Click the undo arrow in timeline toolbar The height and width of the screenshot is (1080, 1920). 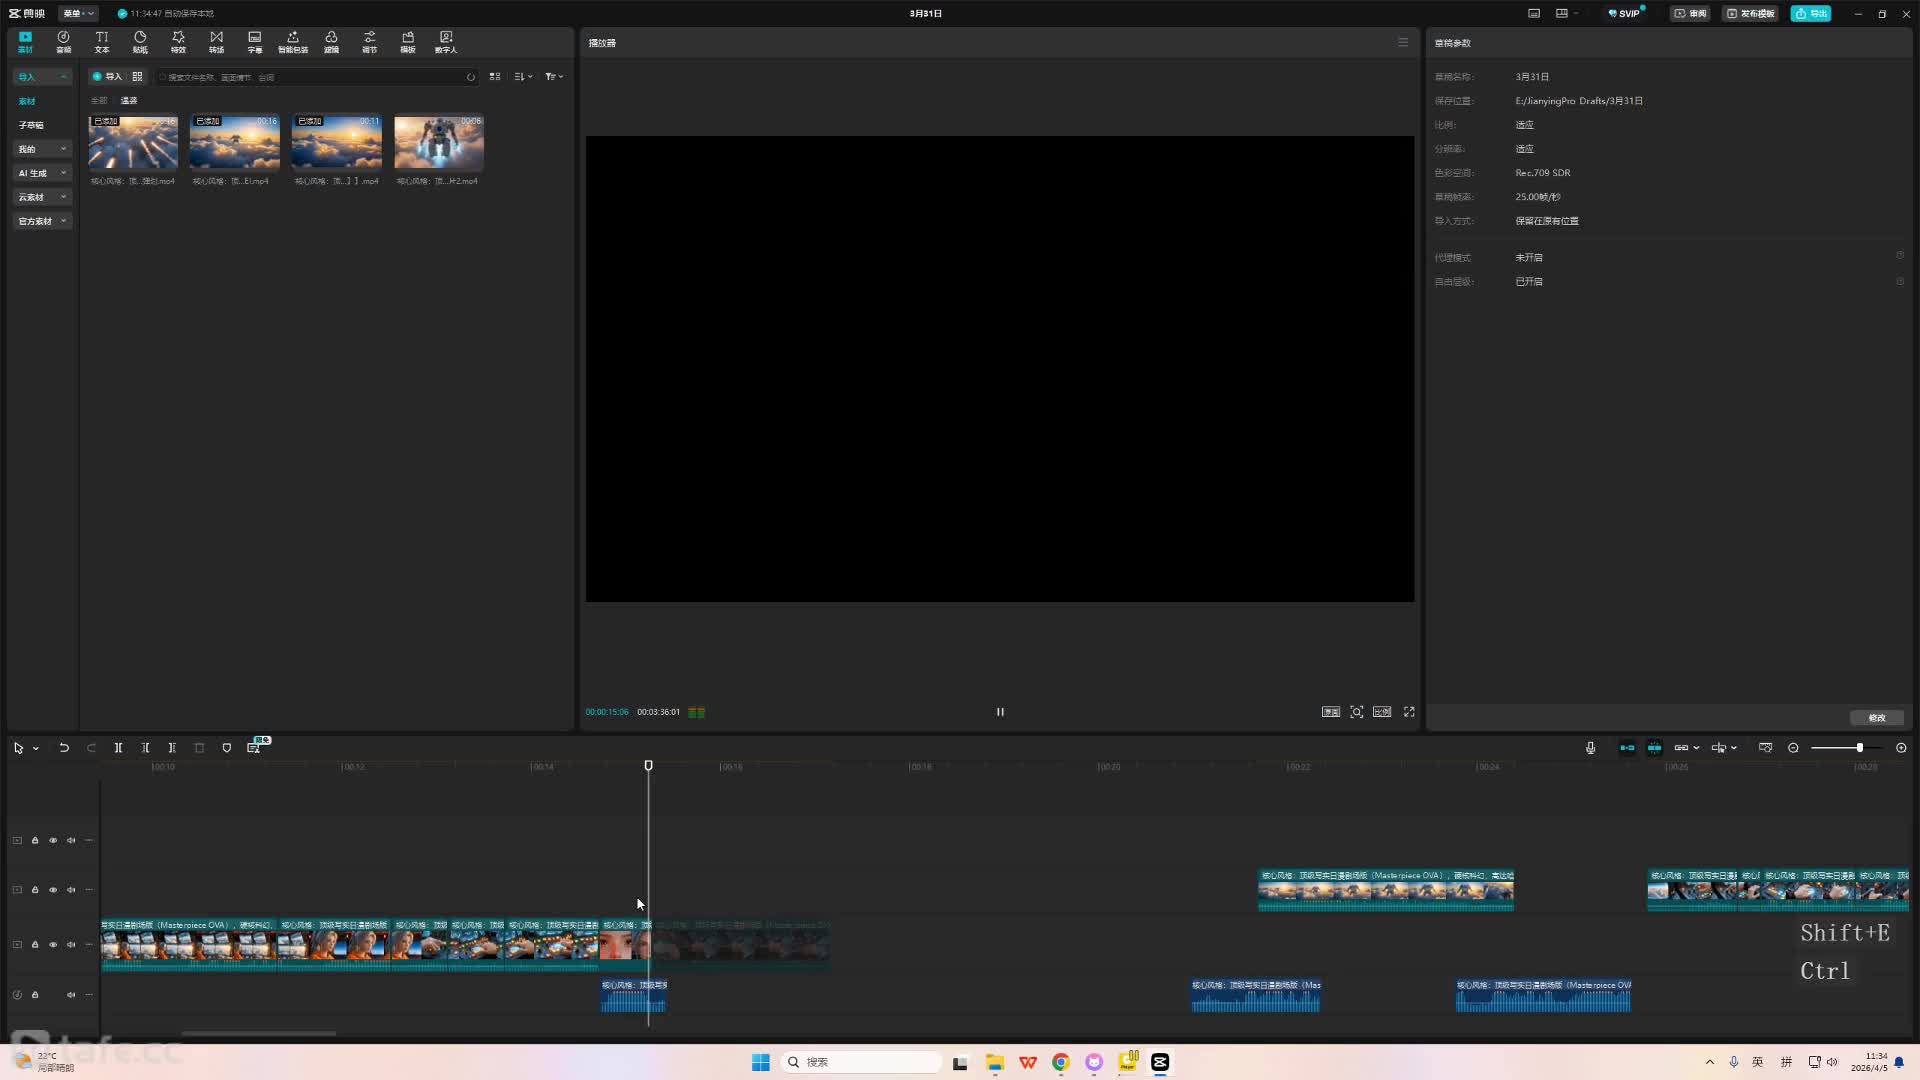pos(64,748)
